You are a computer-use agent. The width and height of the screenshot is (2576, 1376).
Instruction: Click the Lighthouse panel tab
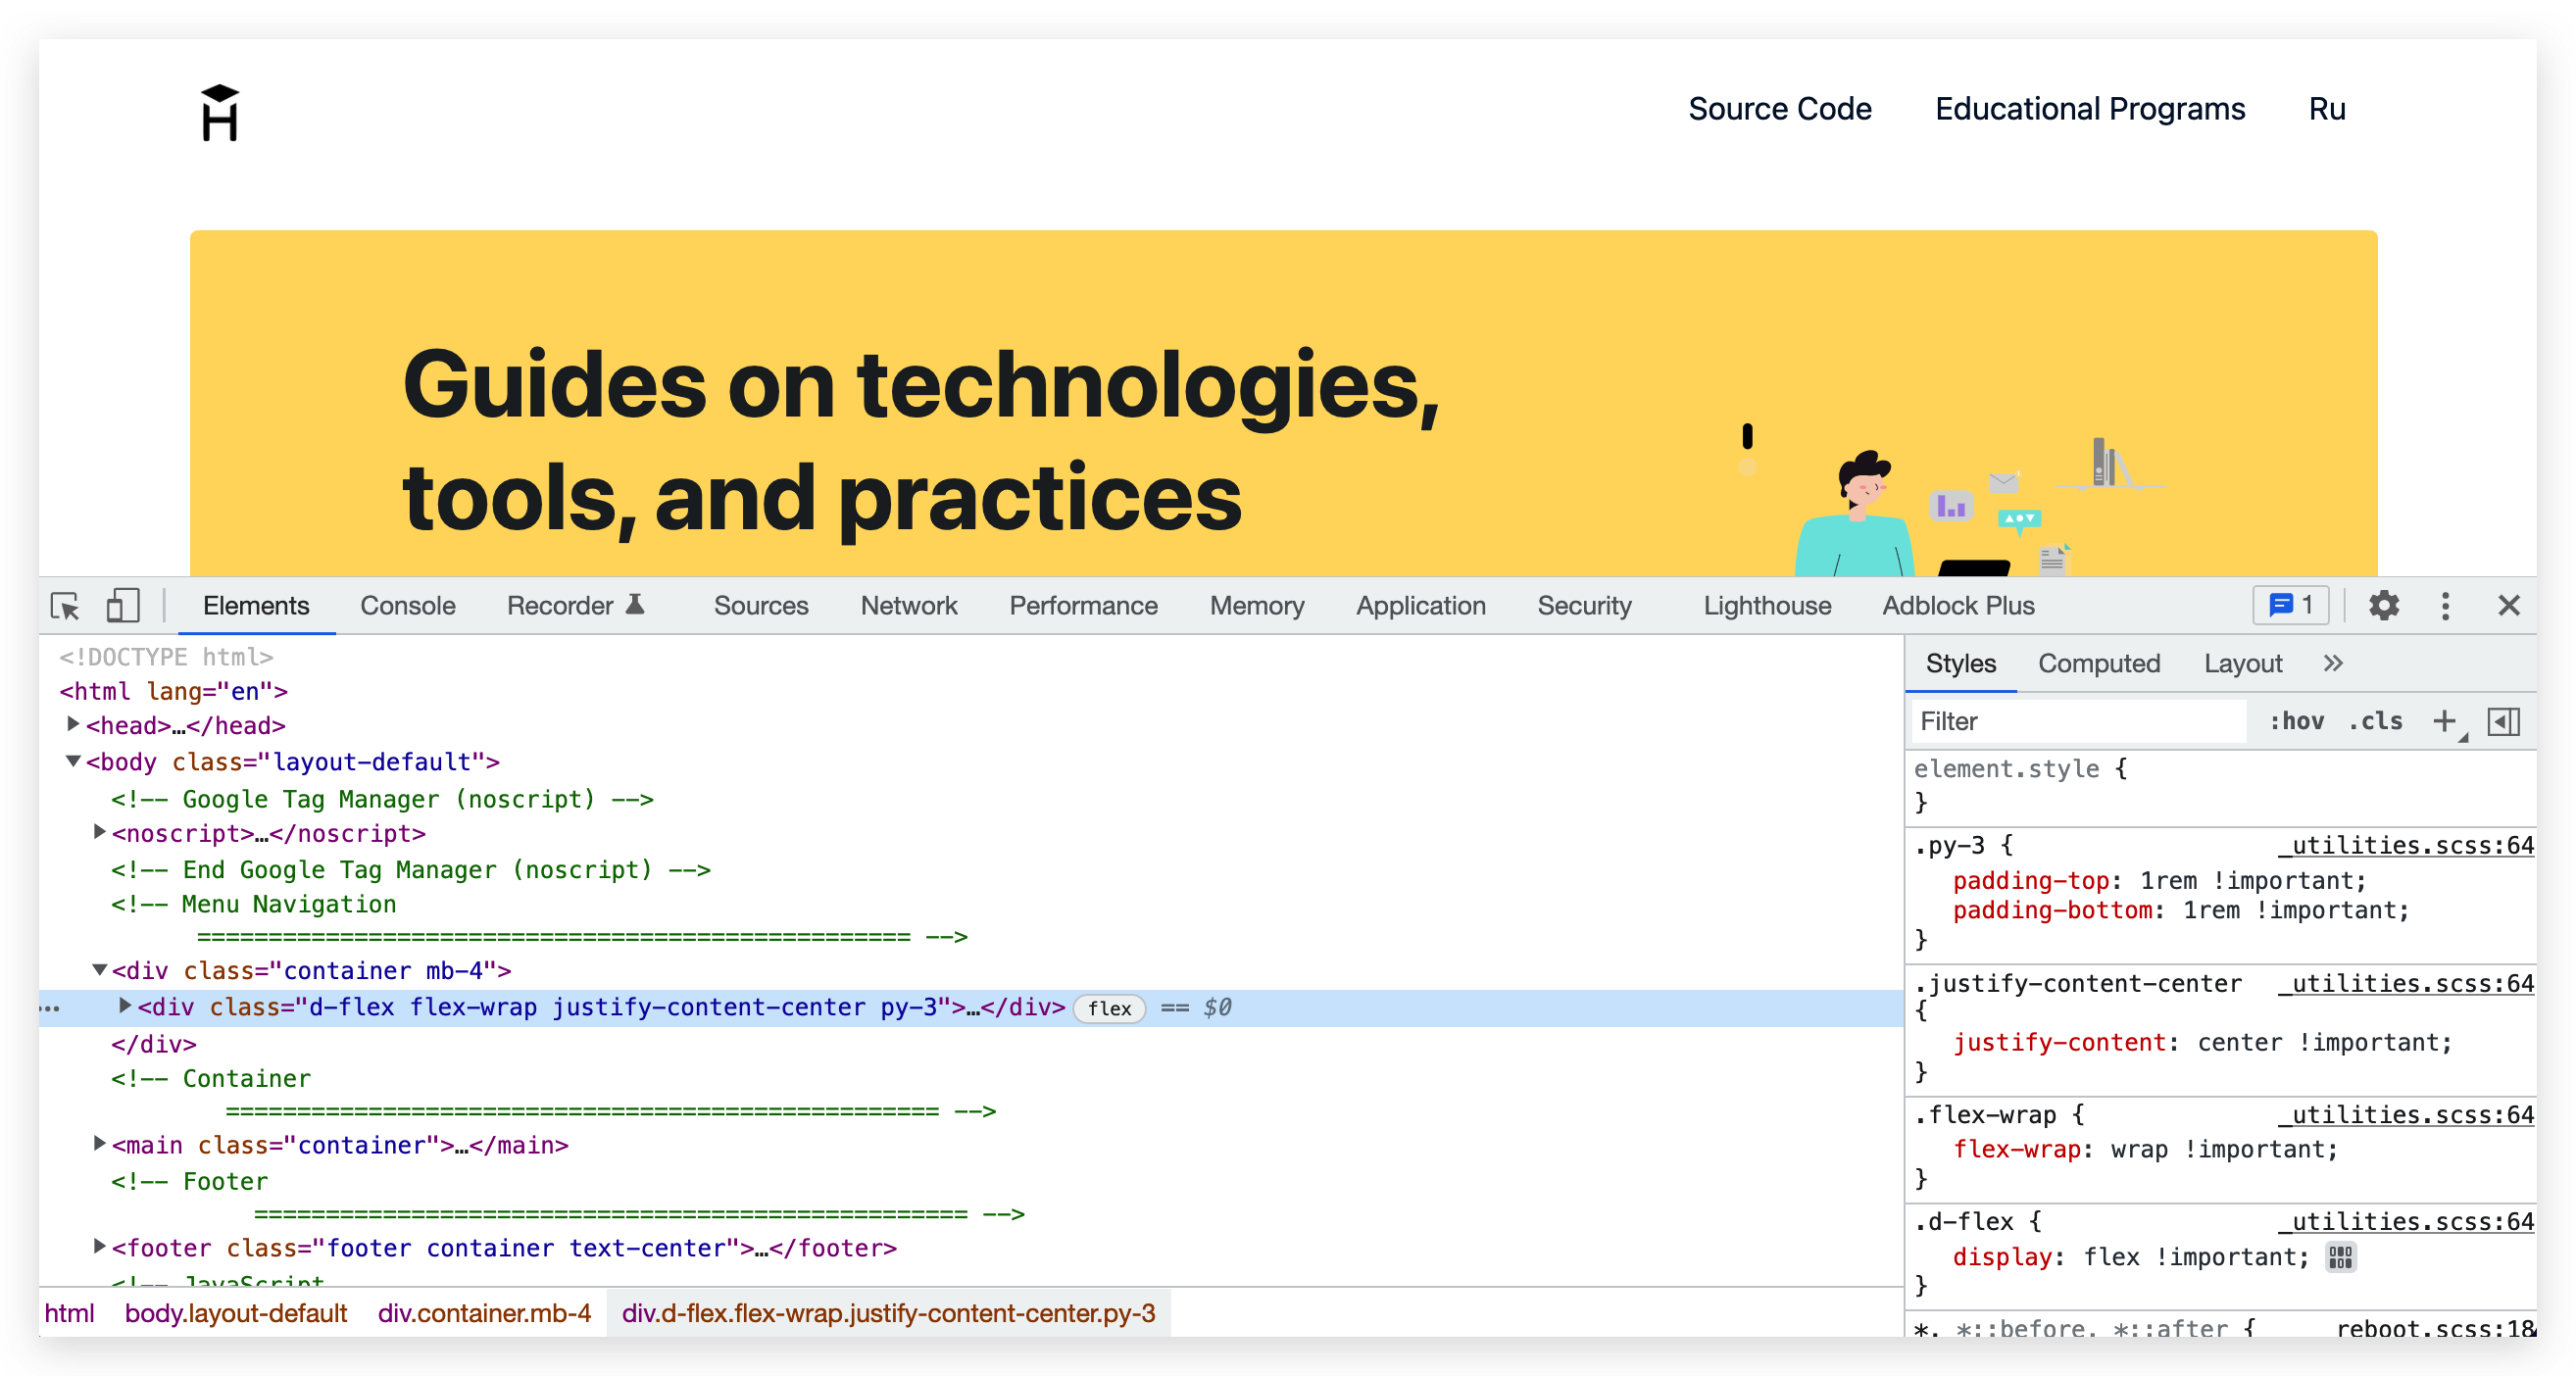pos(1766,607)
